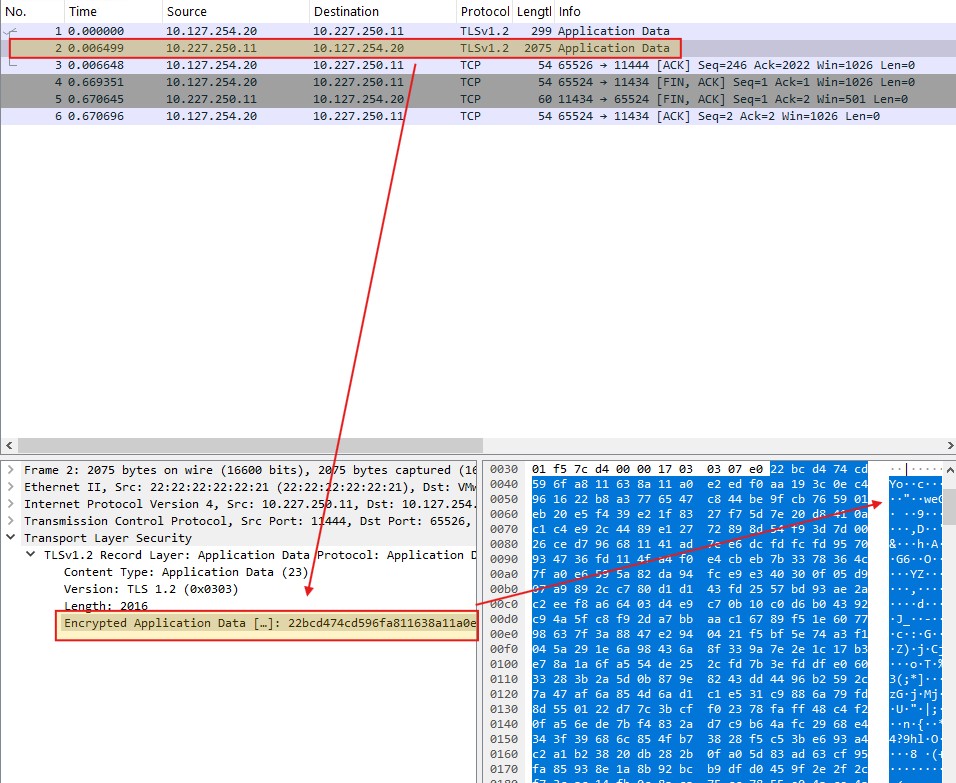Sort packets by the No. column header
956x783 pixels.
coord(32,11)
